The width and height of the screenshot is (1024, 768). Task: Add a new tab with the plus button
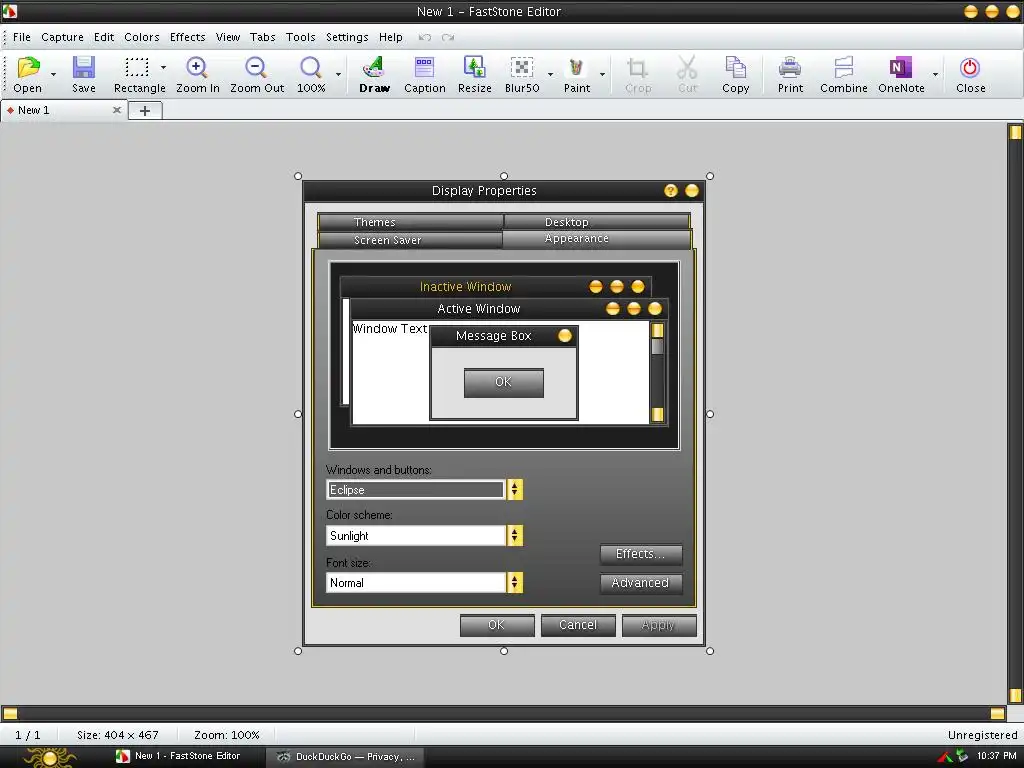point(145,111)
